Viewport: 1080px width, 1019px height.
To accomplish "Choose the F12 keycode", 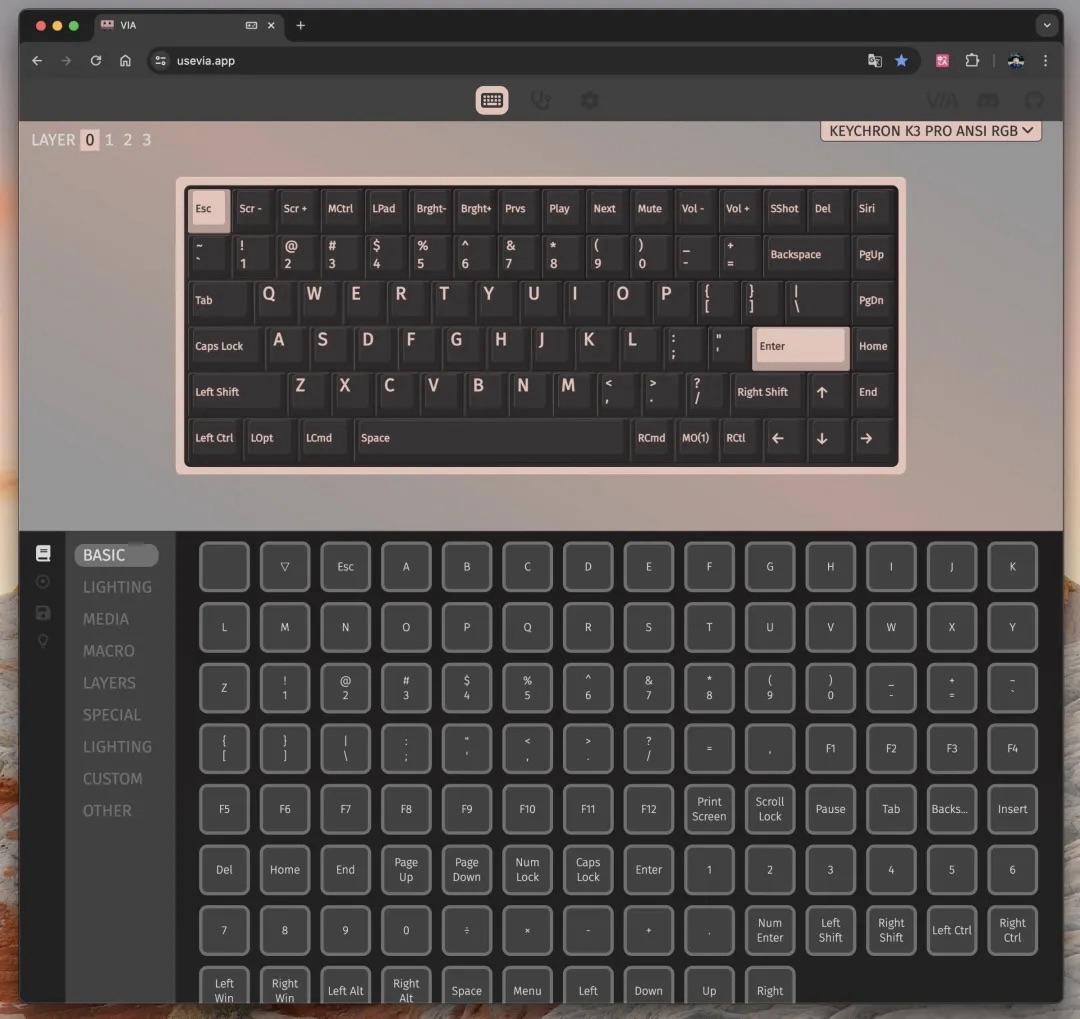I will (648, 810).
